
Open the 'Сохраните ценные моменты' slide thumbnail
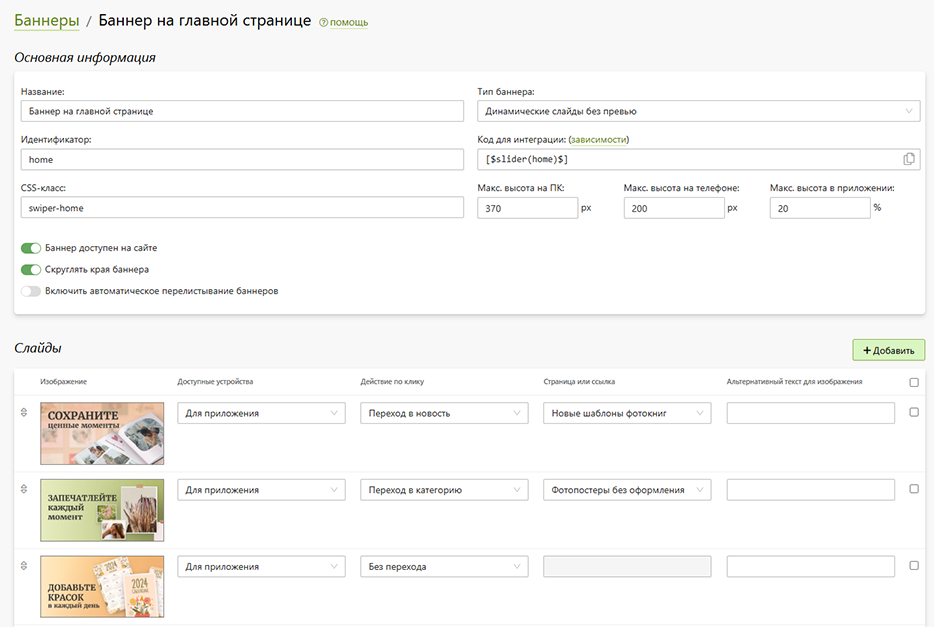pyautogui.click(x=102, y=433)
